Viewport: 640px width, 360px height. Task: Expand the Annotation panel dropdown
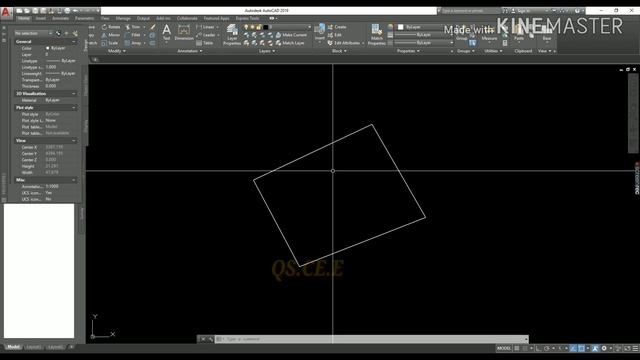click(x=190, y=51)
